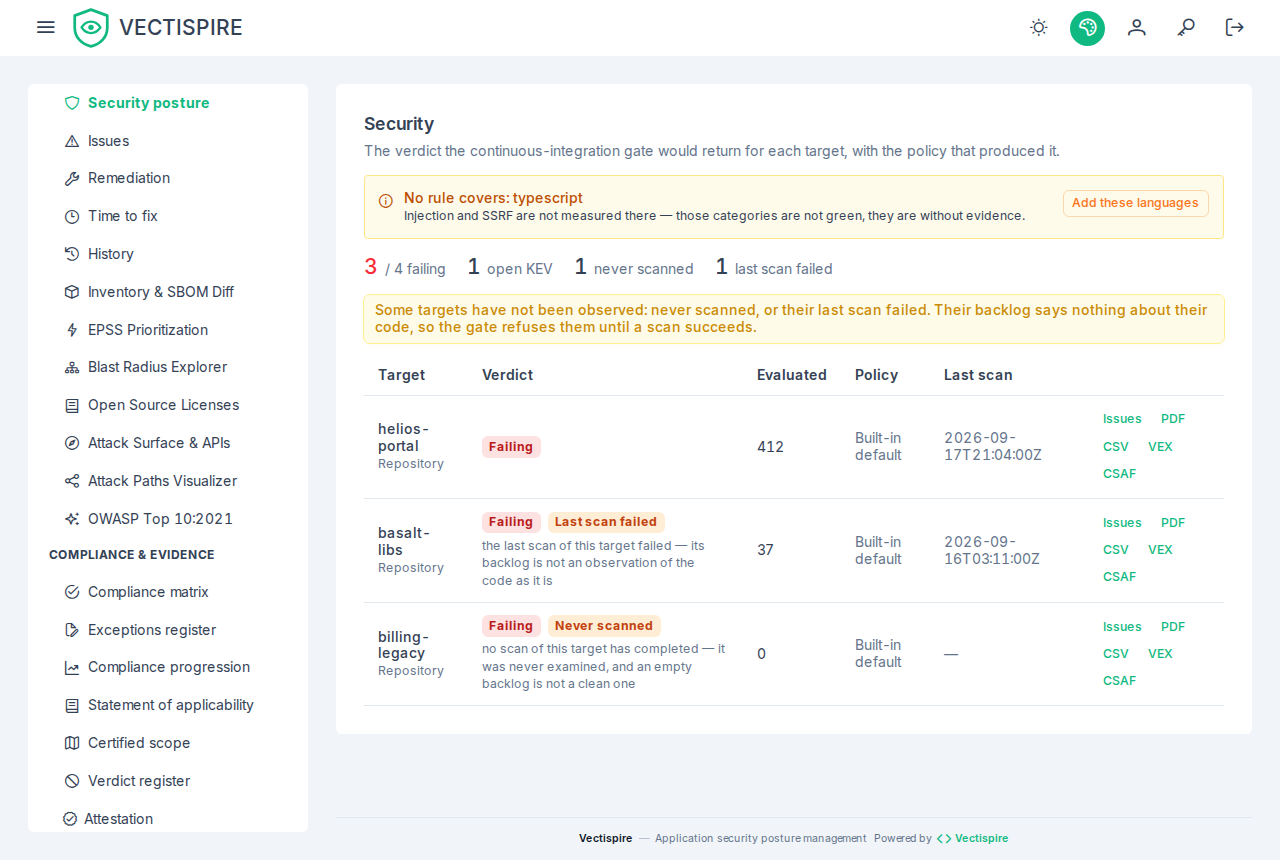Click the Add these languages button
Image resolution: width=1280 pixels, height=860 pixels.
(x=1135, y=203)
